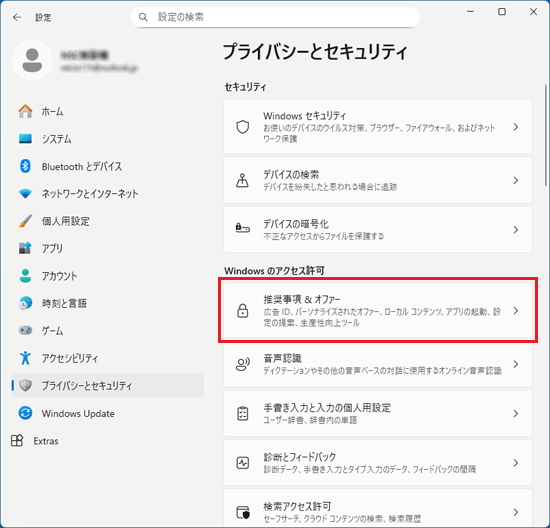The width and height of the screenshot is (550, 528).
Task: Click the 個人用設定 paintbrush icon
Action: 25,221
